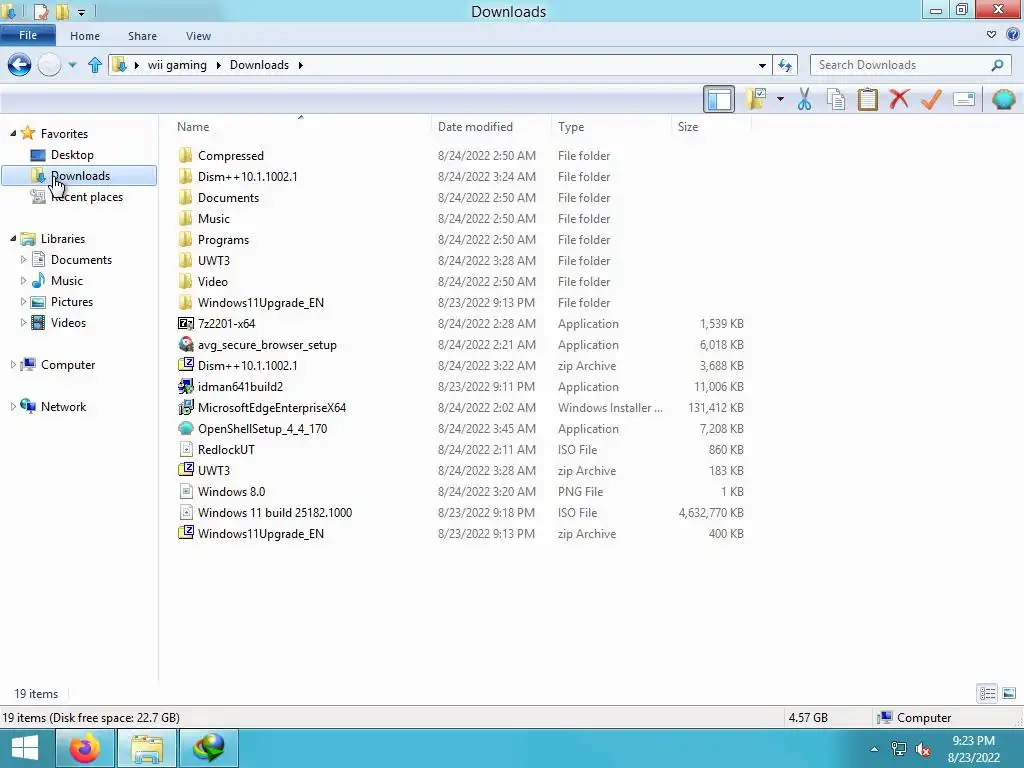1024x768 pixels.
Task: Sort by the Type column header
Action: point(611,127)
